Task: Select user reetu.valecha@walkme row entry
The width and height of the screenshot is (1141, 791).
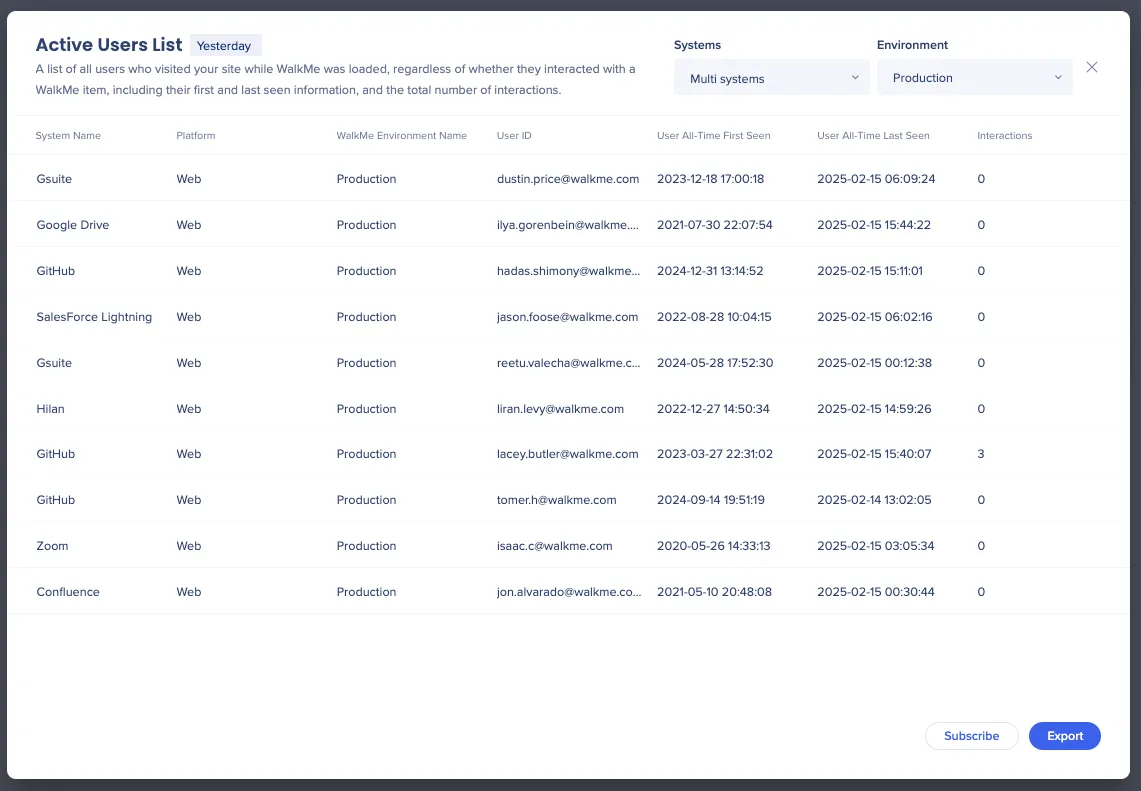Action: pos(568,362)
